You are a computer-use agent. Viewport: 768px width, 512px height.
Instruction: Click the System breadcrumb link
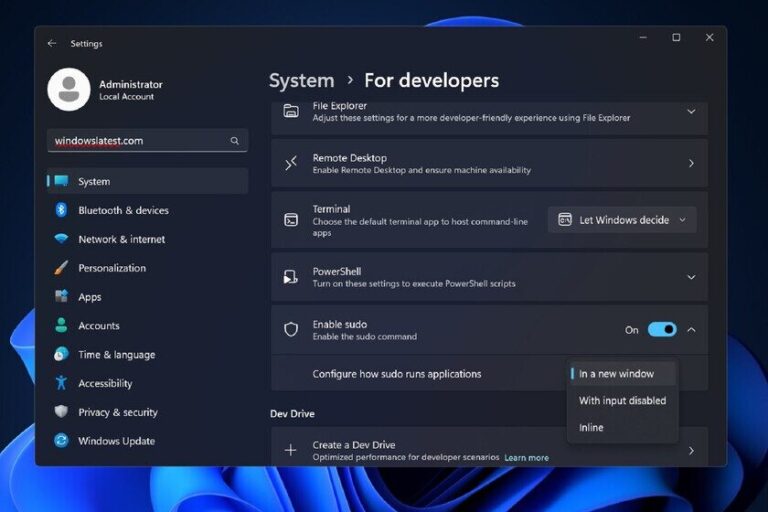click(301, 80)
